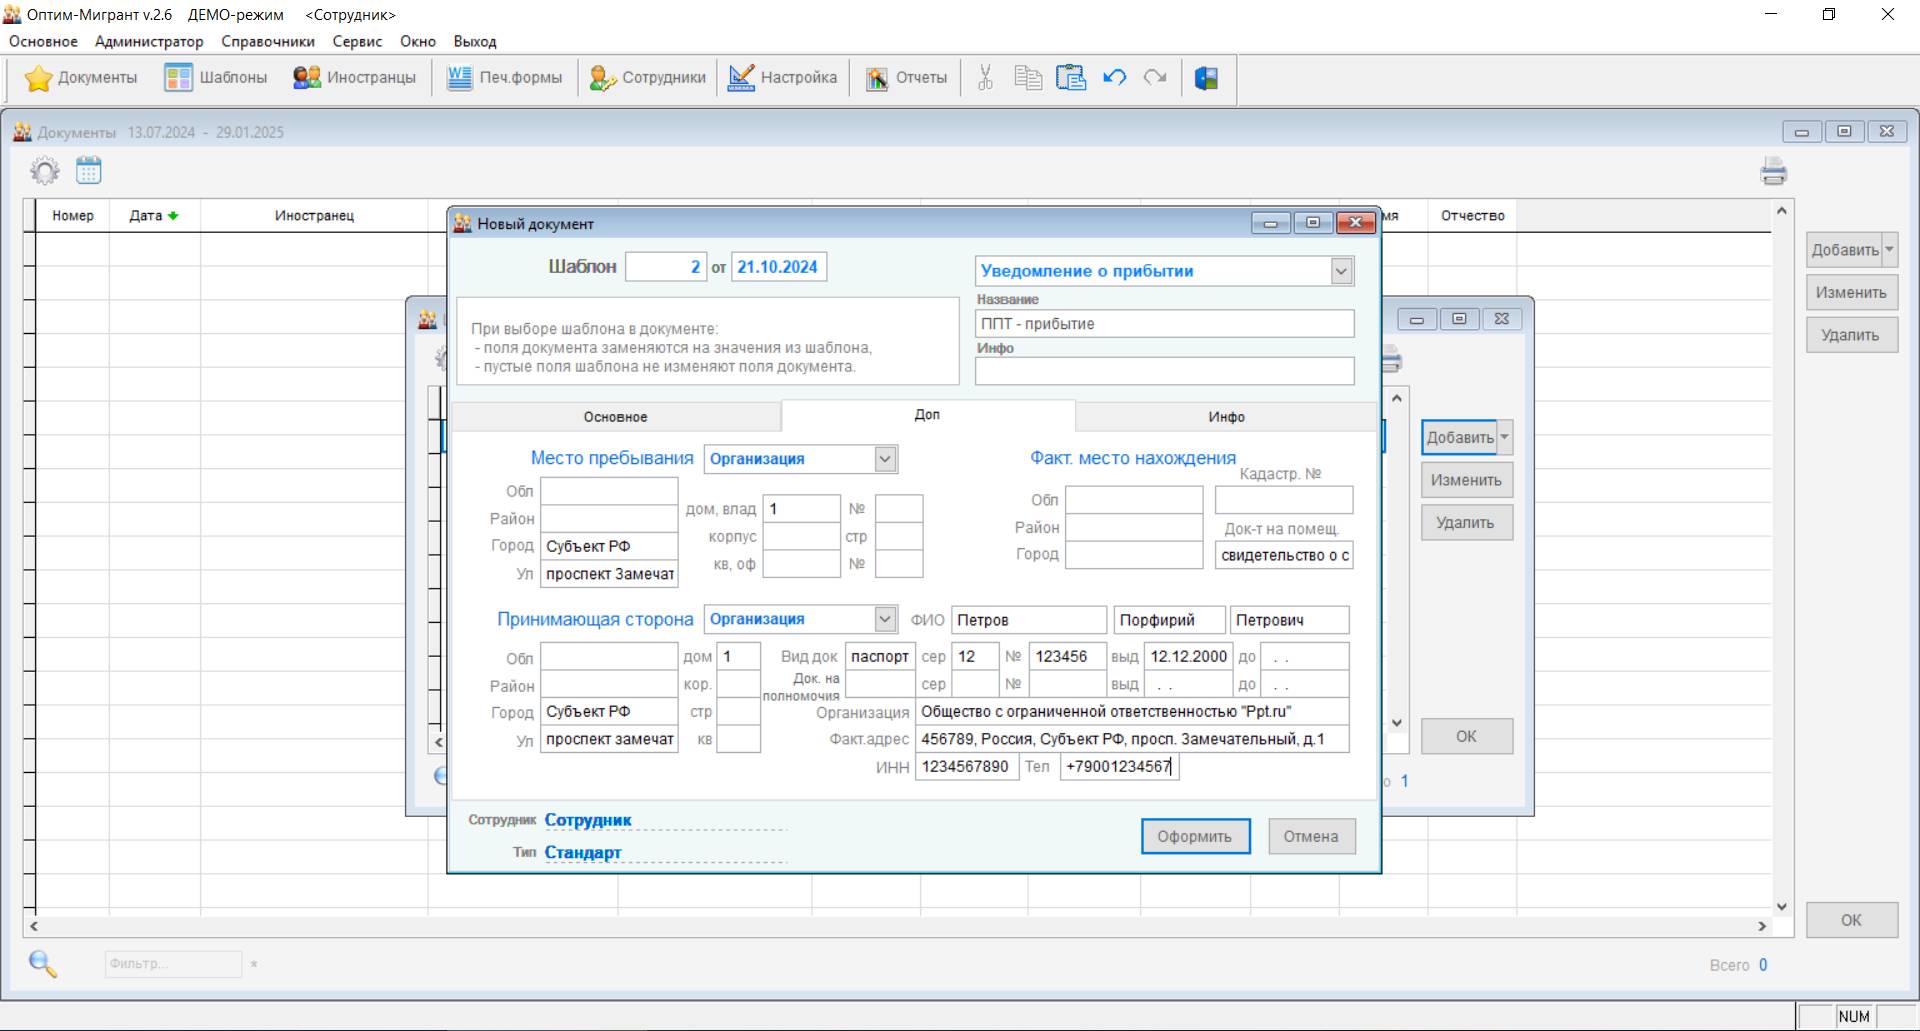Click the Добавить button in middle window
1920x1031 pixels.
[x=1459, y=437]
